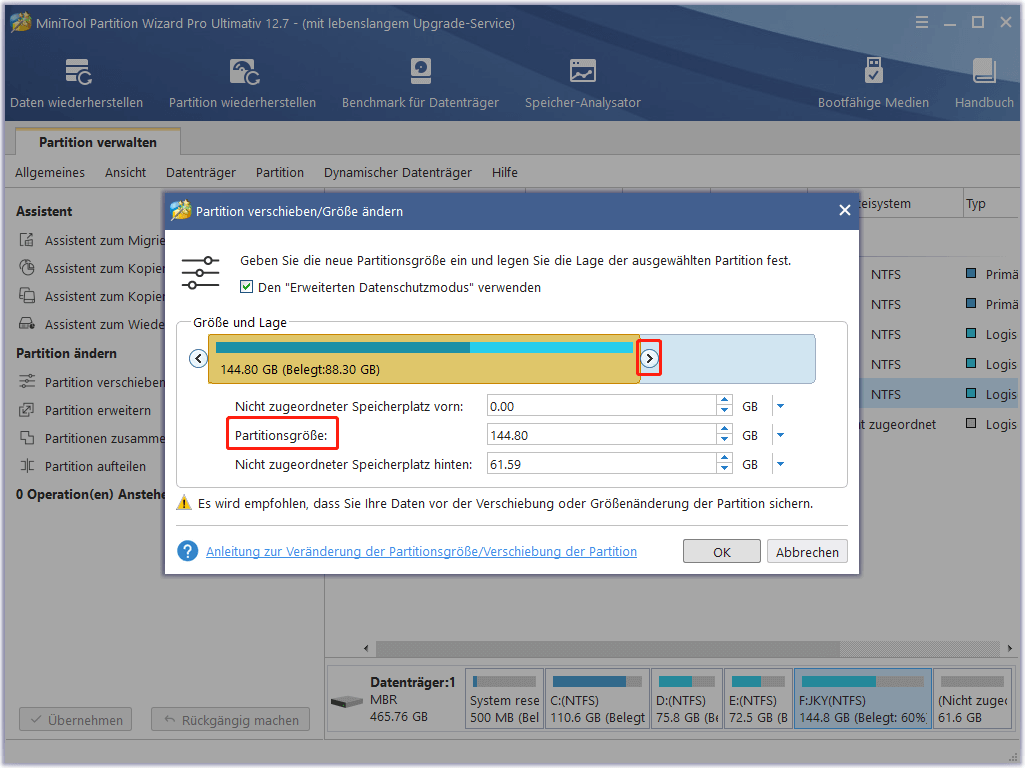The image size is (1025, 768).
Task: Launch Partition wiederherstellen icon
Action: pyautogui.click(x=244, y=71)
